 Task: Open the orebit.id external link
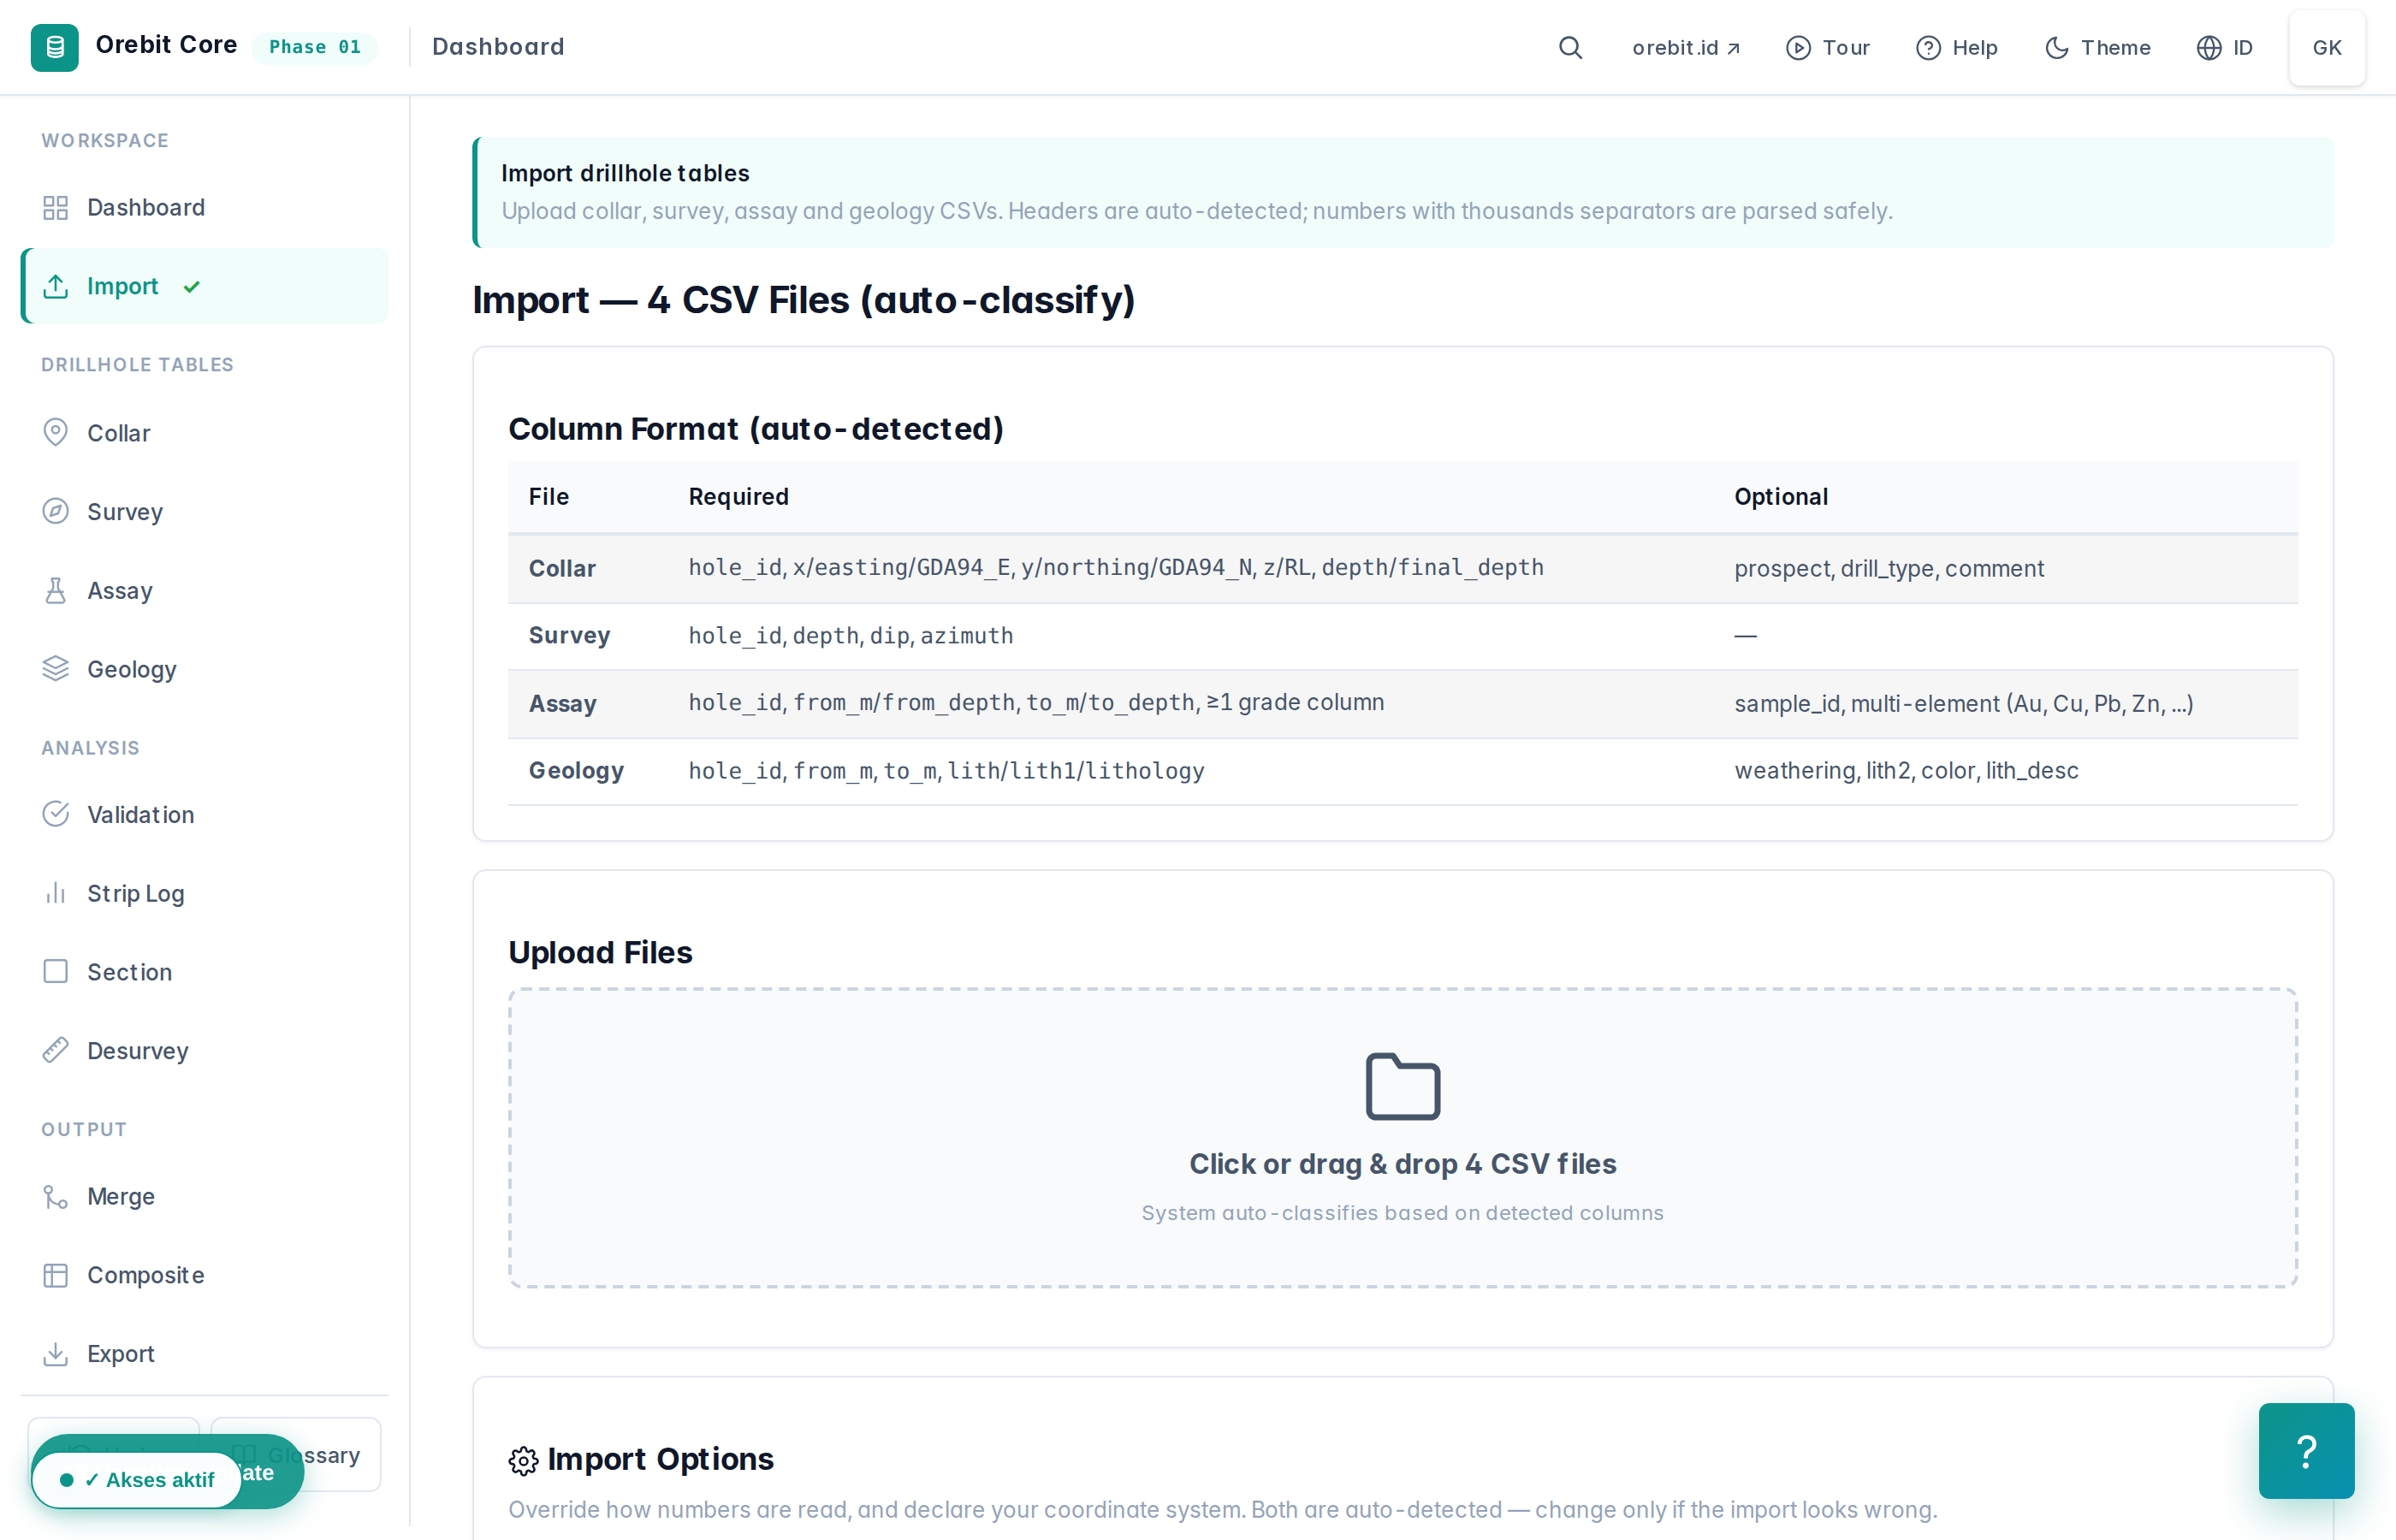(x=1687, y=48)
